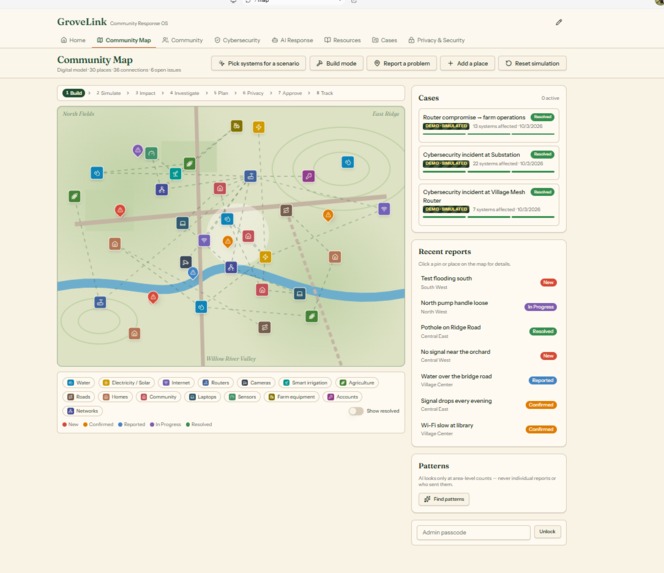Toggle the Internet filter chip

tap(177, 383)
